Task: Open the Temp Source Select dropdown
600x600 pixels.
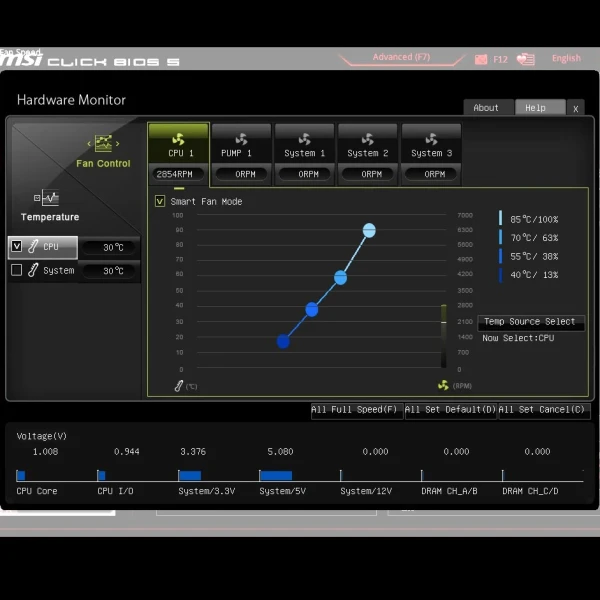Action: [531, 322]
